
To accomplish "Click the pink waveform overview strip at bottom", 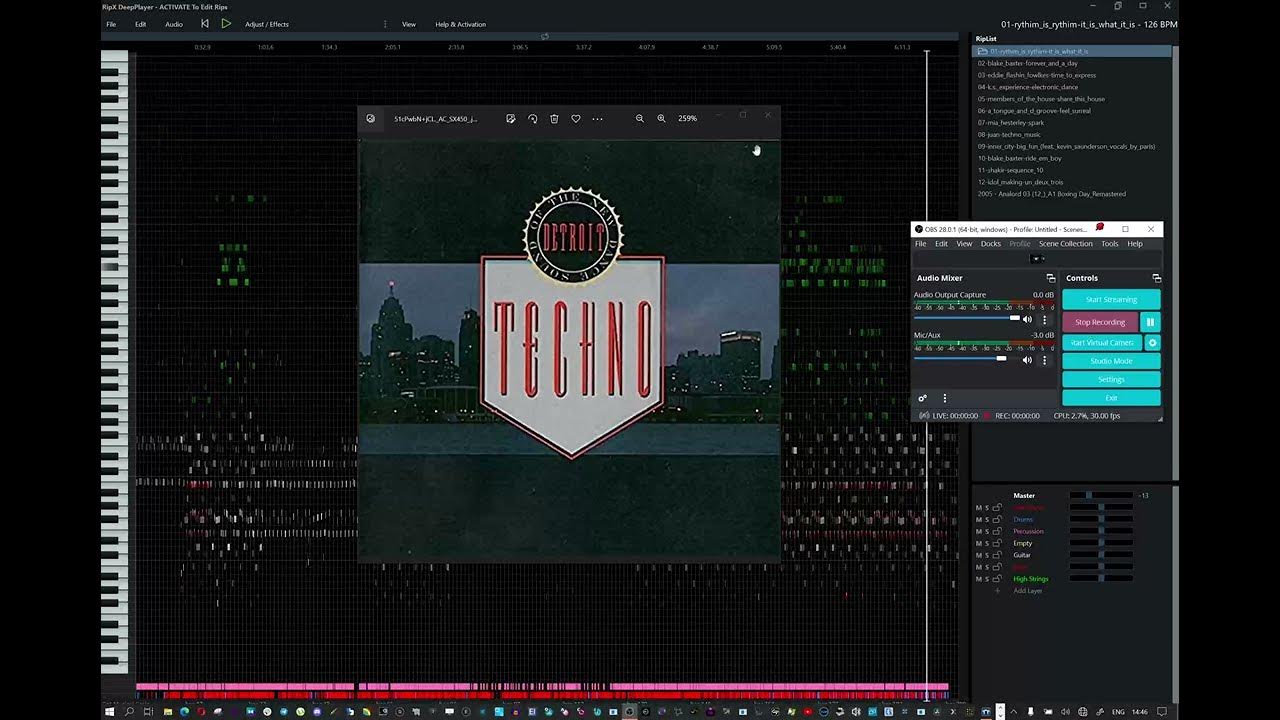I will [x=542, y=686].
